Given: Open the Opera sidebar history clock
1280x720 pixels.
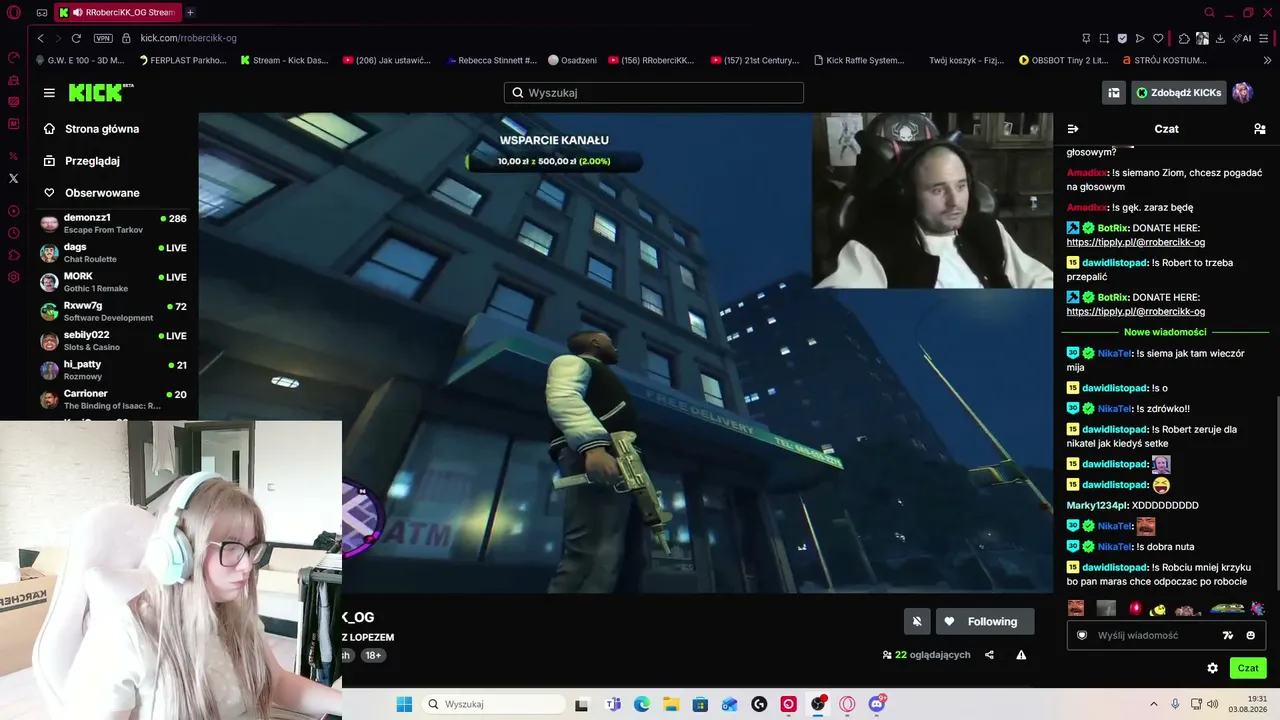Looking at the screenshot, I should coord(13,233).
